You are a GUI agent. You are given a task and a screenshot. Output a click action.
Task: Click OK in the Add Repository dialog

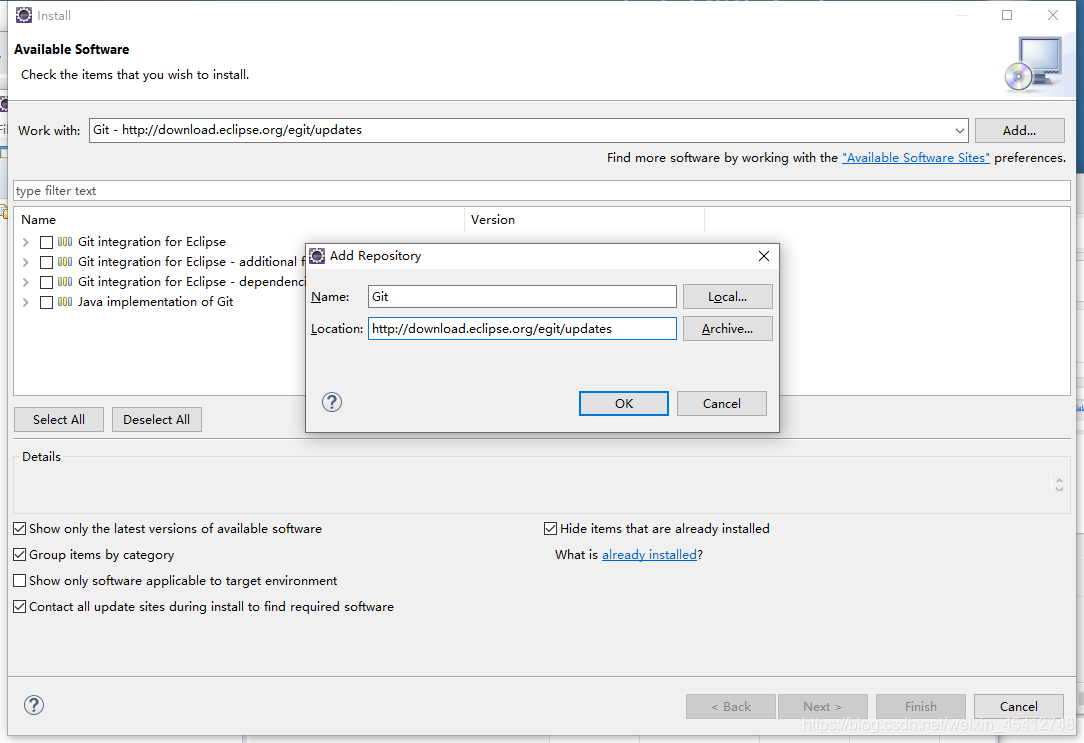624,404
